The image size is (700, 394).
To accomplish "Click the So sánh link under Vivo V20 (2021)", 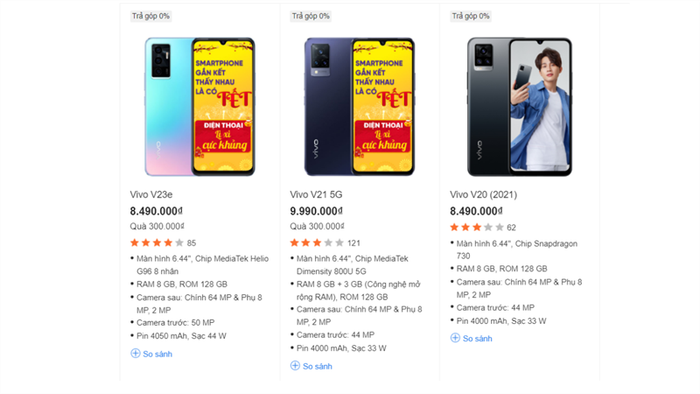I will (x=477, y=339).
